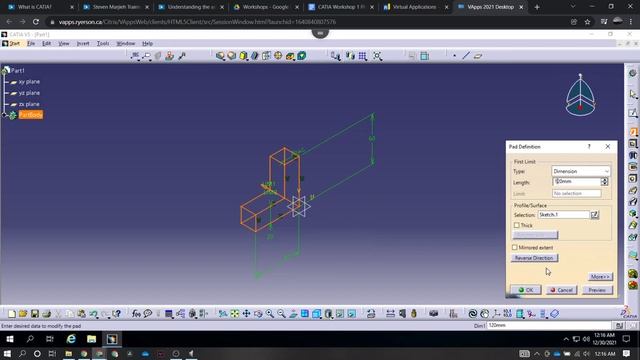Click the Hole tool in right toolbar
The image size is (640, 360).
pyautogui.click(x=633, y=179)
